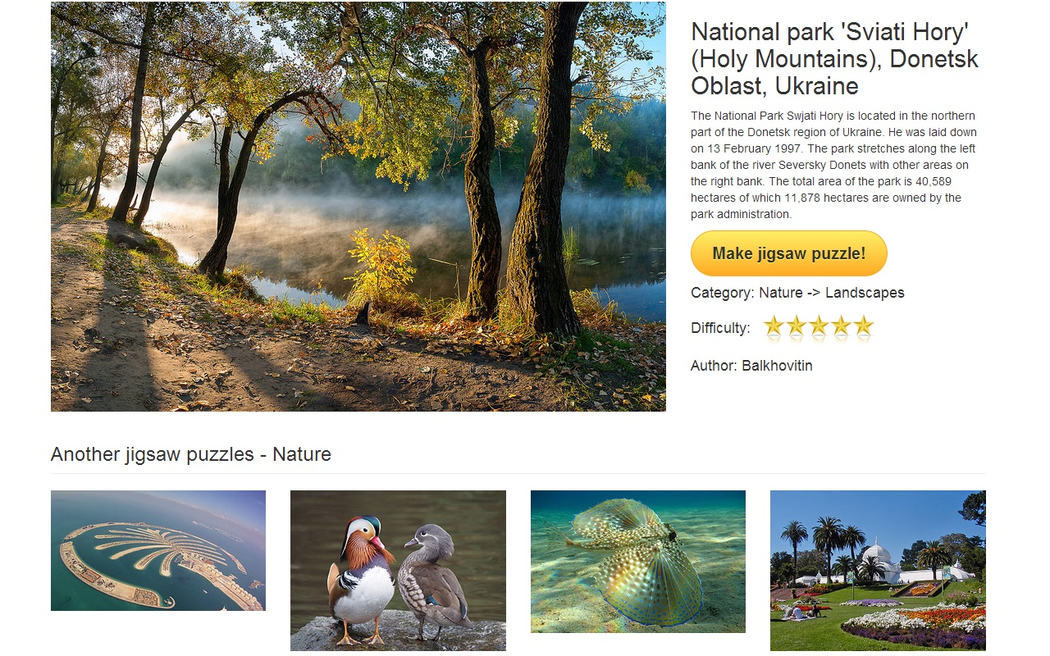Viewport: 1050px width, 656px height.
Task: Select the middle (third) difficulty star
Action: coord(818,327)
